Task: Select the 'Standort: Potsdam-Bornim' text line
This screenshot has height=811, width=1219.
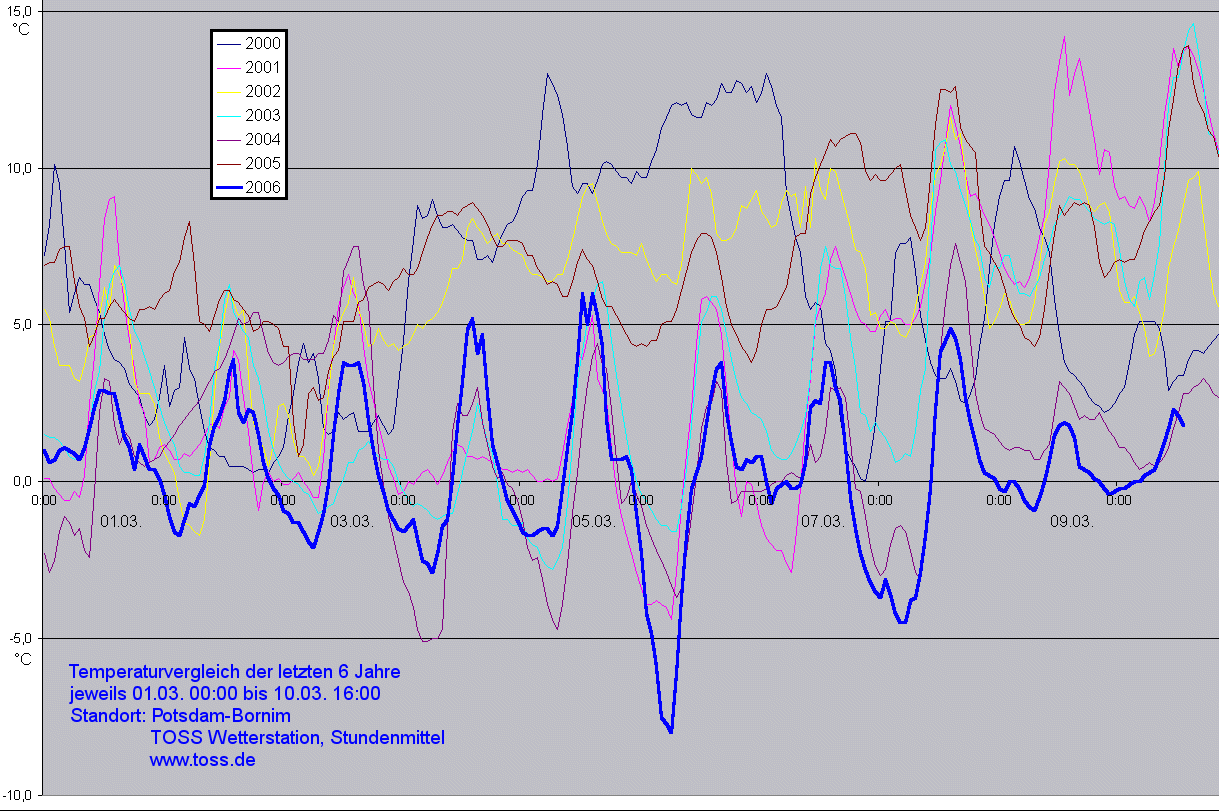Action: pos(180,715)
